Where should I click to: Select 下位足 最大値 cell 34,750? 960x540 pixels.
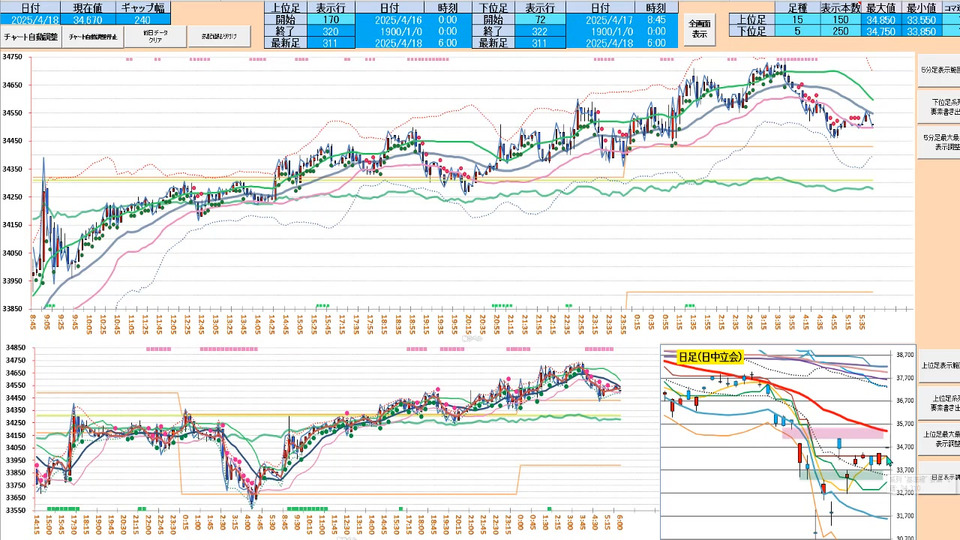(881, 31)
